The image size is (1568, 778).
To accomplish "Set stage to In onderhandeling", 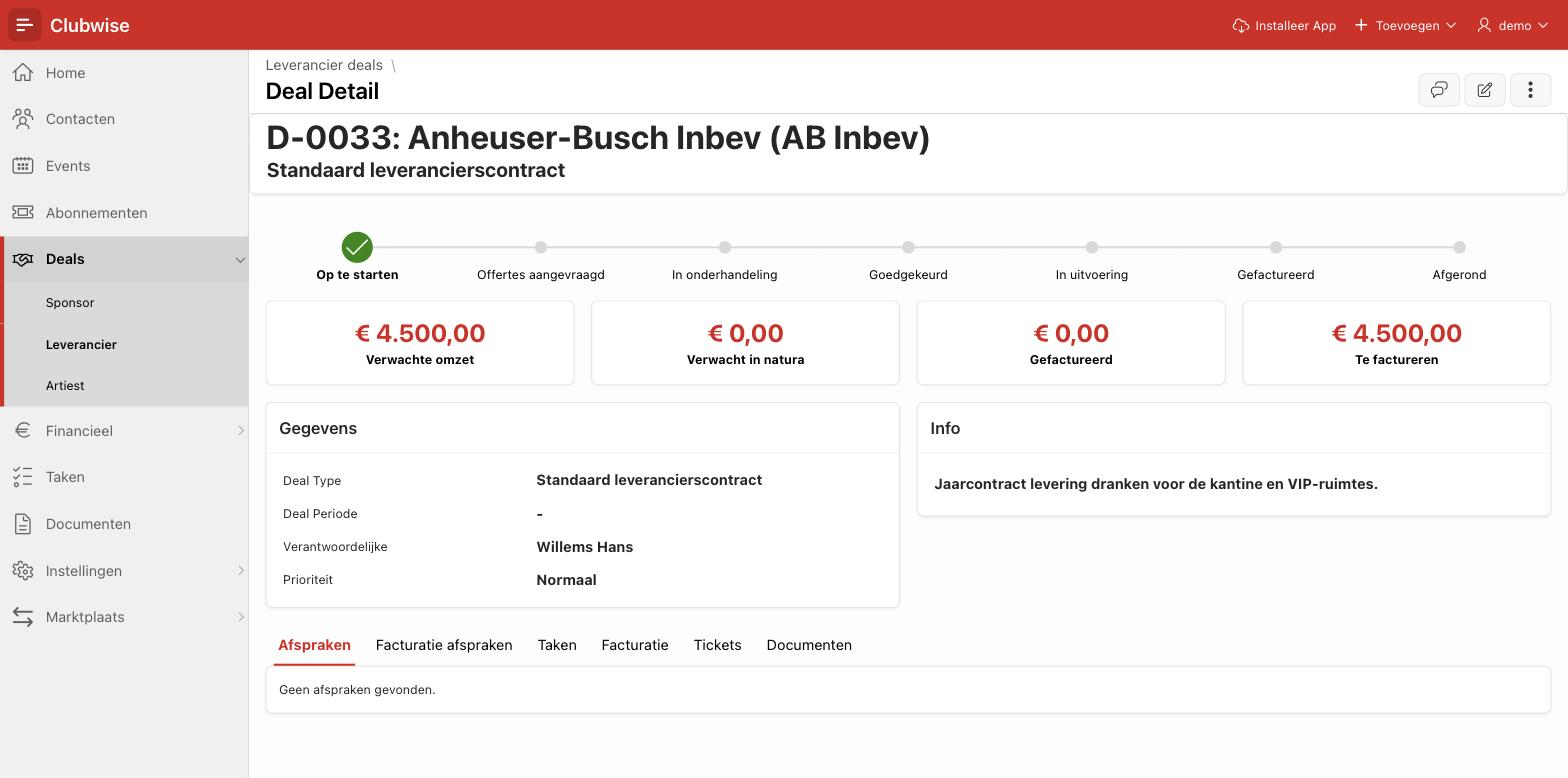I will (725, 247).
